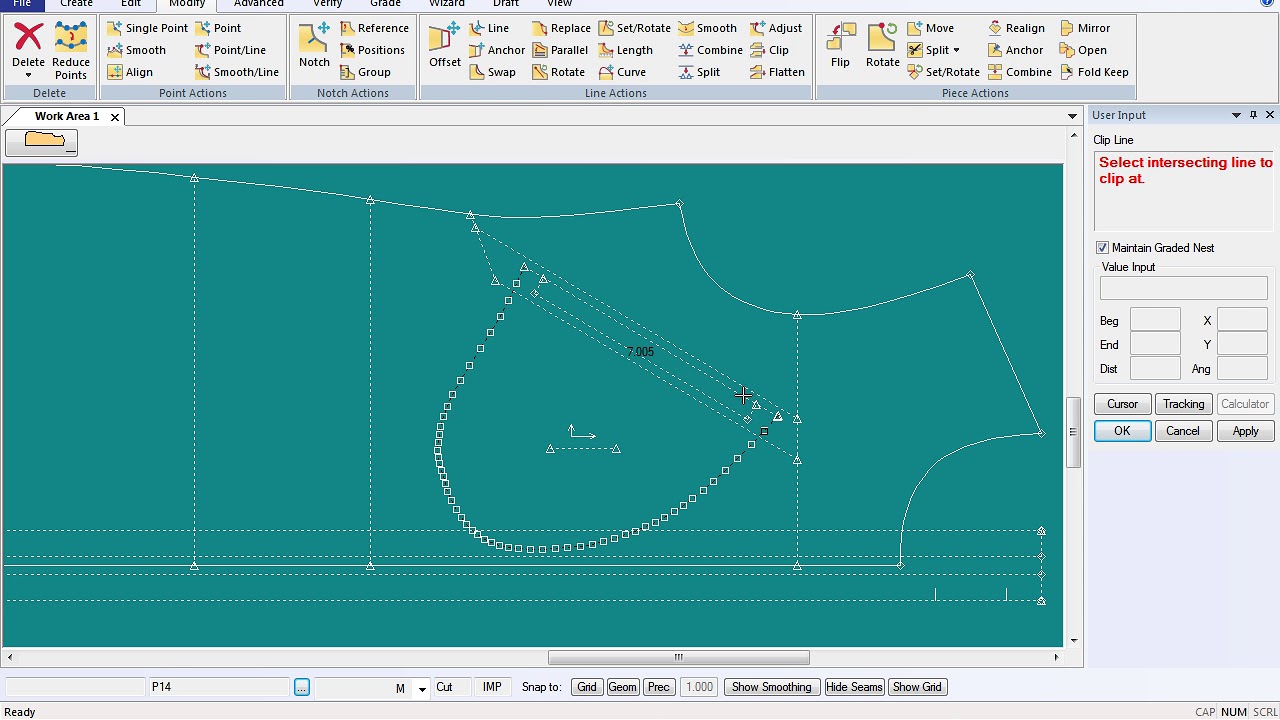Click the horizontal scrollbar thumb

[x=678, y=657]
